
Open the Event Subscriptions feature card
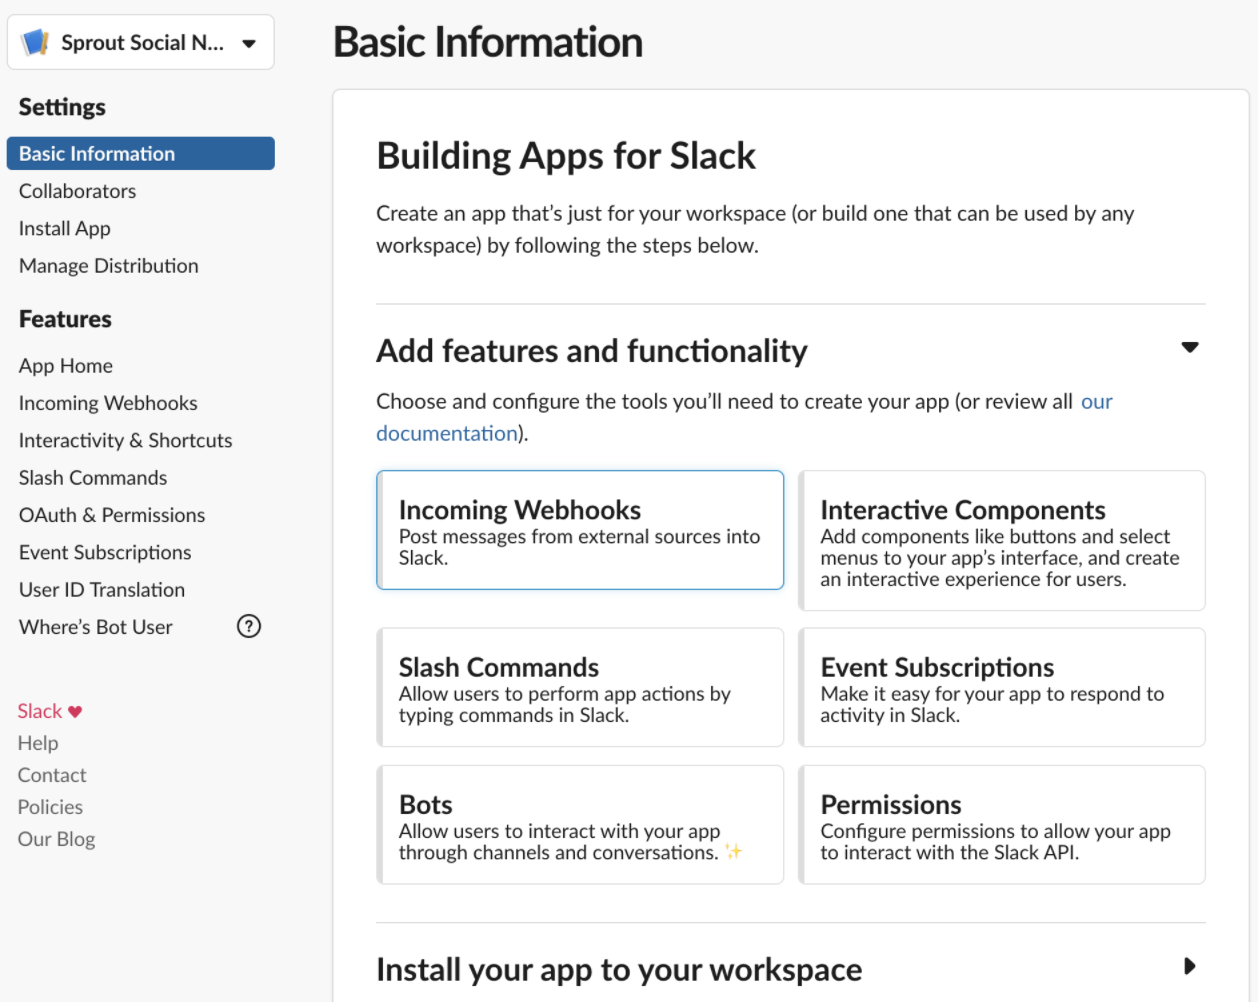(x=1002, y=687)
